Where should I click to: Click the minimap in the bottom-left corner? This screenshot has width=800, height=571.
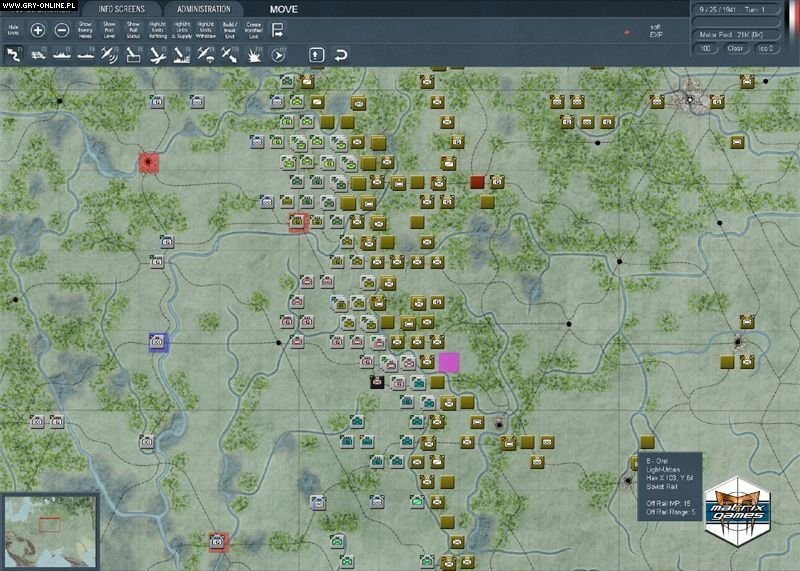tap(49, 532)
